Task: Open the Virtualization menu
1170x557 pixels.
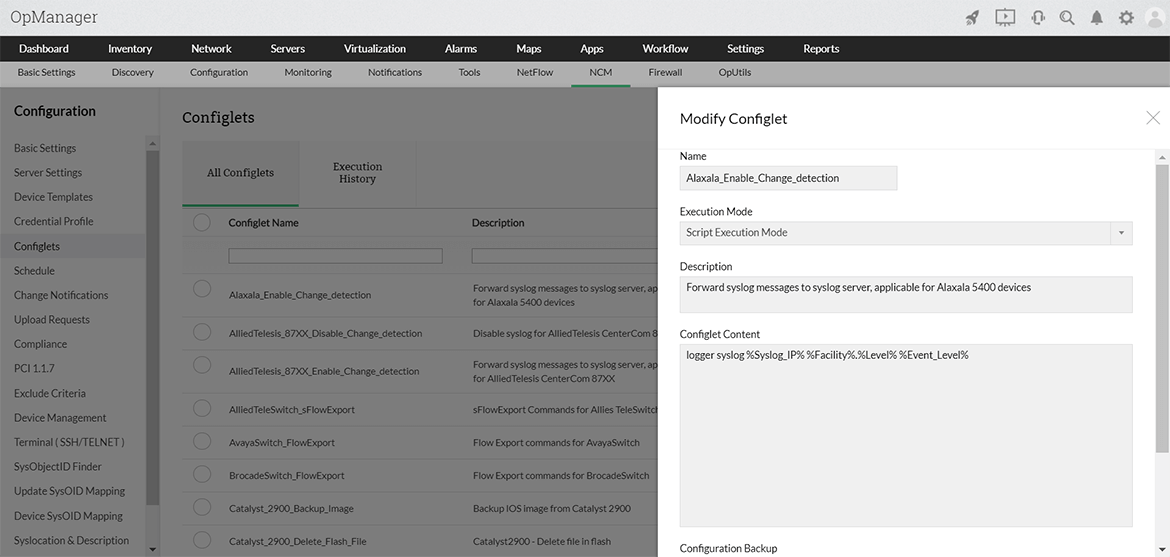Action: pos(375,49)
